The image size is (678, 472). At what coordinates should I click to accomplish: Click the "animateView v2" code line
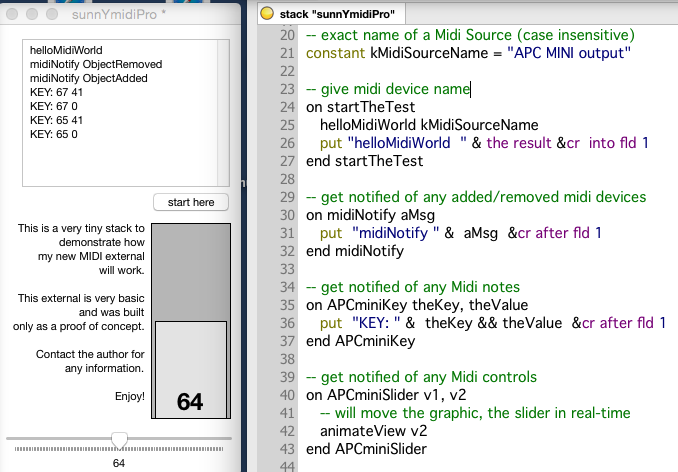[373, 431]
